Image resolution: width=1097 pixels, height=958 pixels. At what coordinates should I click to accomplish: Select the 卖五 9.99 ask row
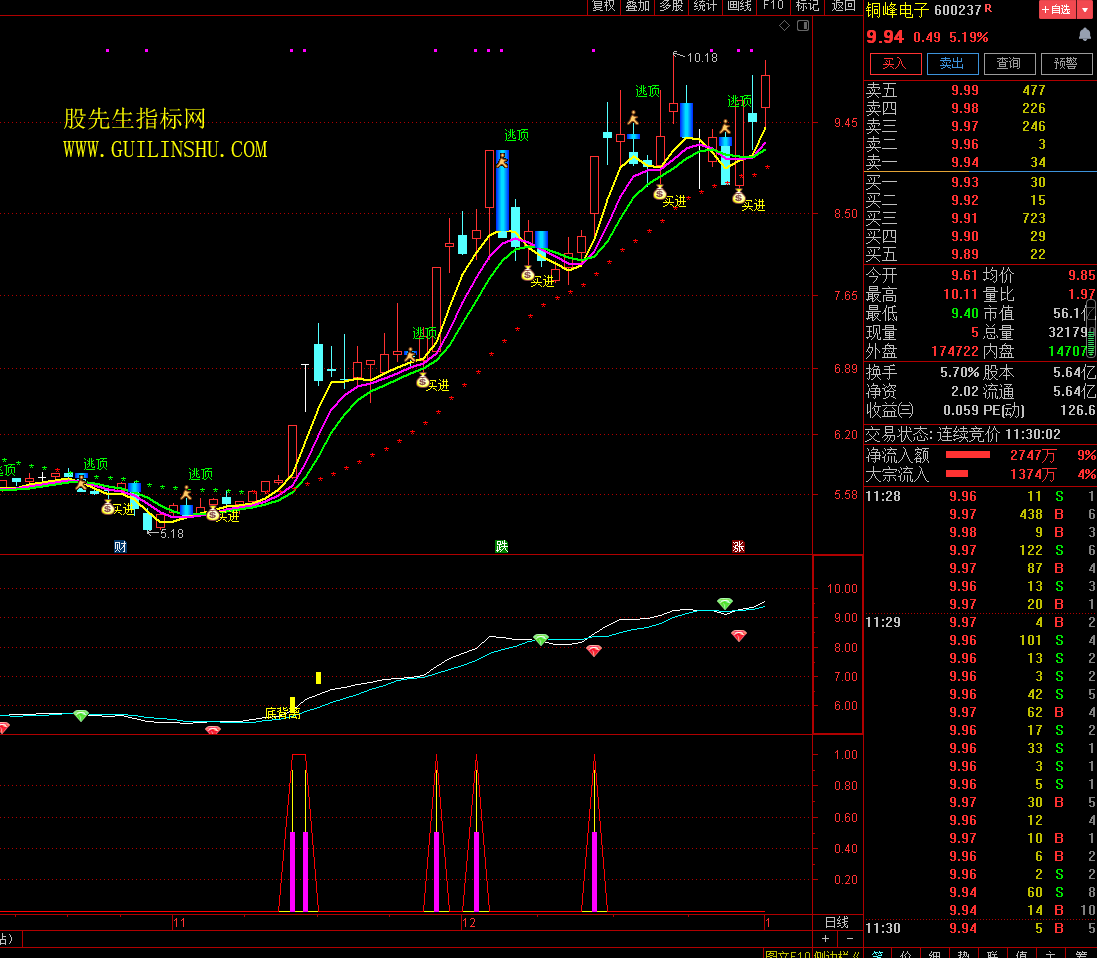[x=979, y=90]
